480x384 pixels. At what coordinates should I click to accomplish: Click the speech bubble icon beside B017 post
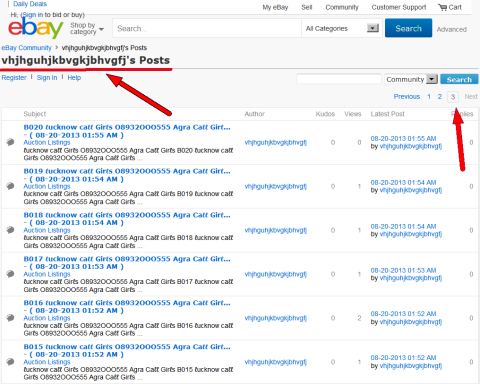click(x=10, y=274)
